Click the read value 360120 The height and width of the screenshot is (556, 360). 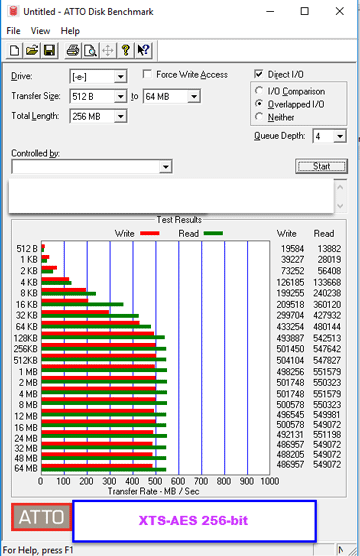pyautogui.click(x=327, y=305)
